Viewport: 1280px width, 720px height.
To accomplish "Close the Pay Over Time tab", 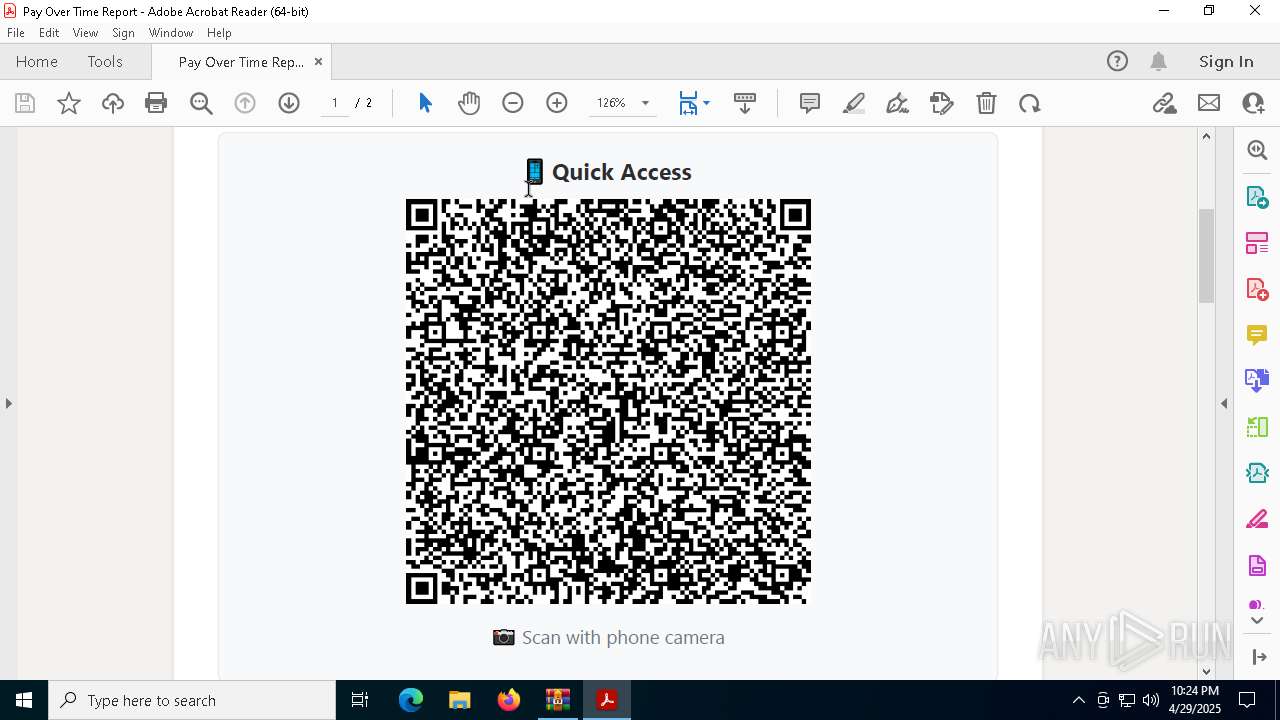I will coord(318,62).
